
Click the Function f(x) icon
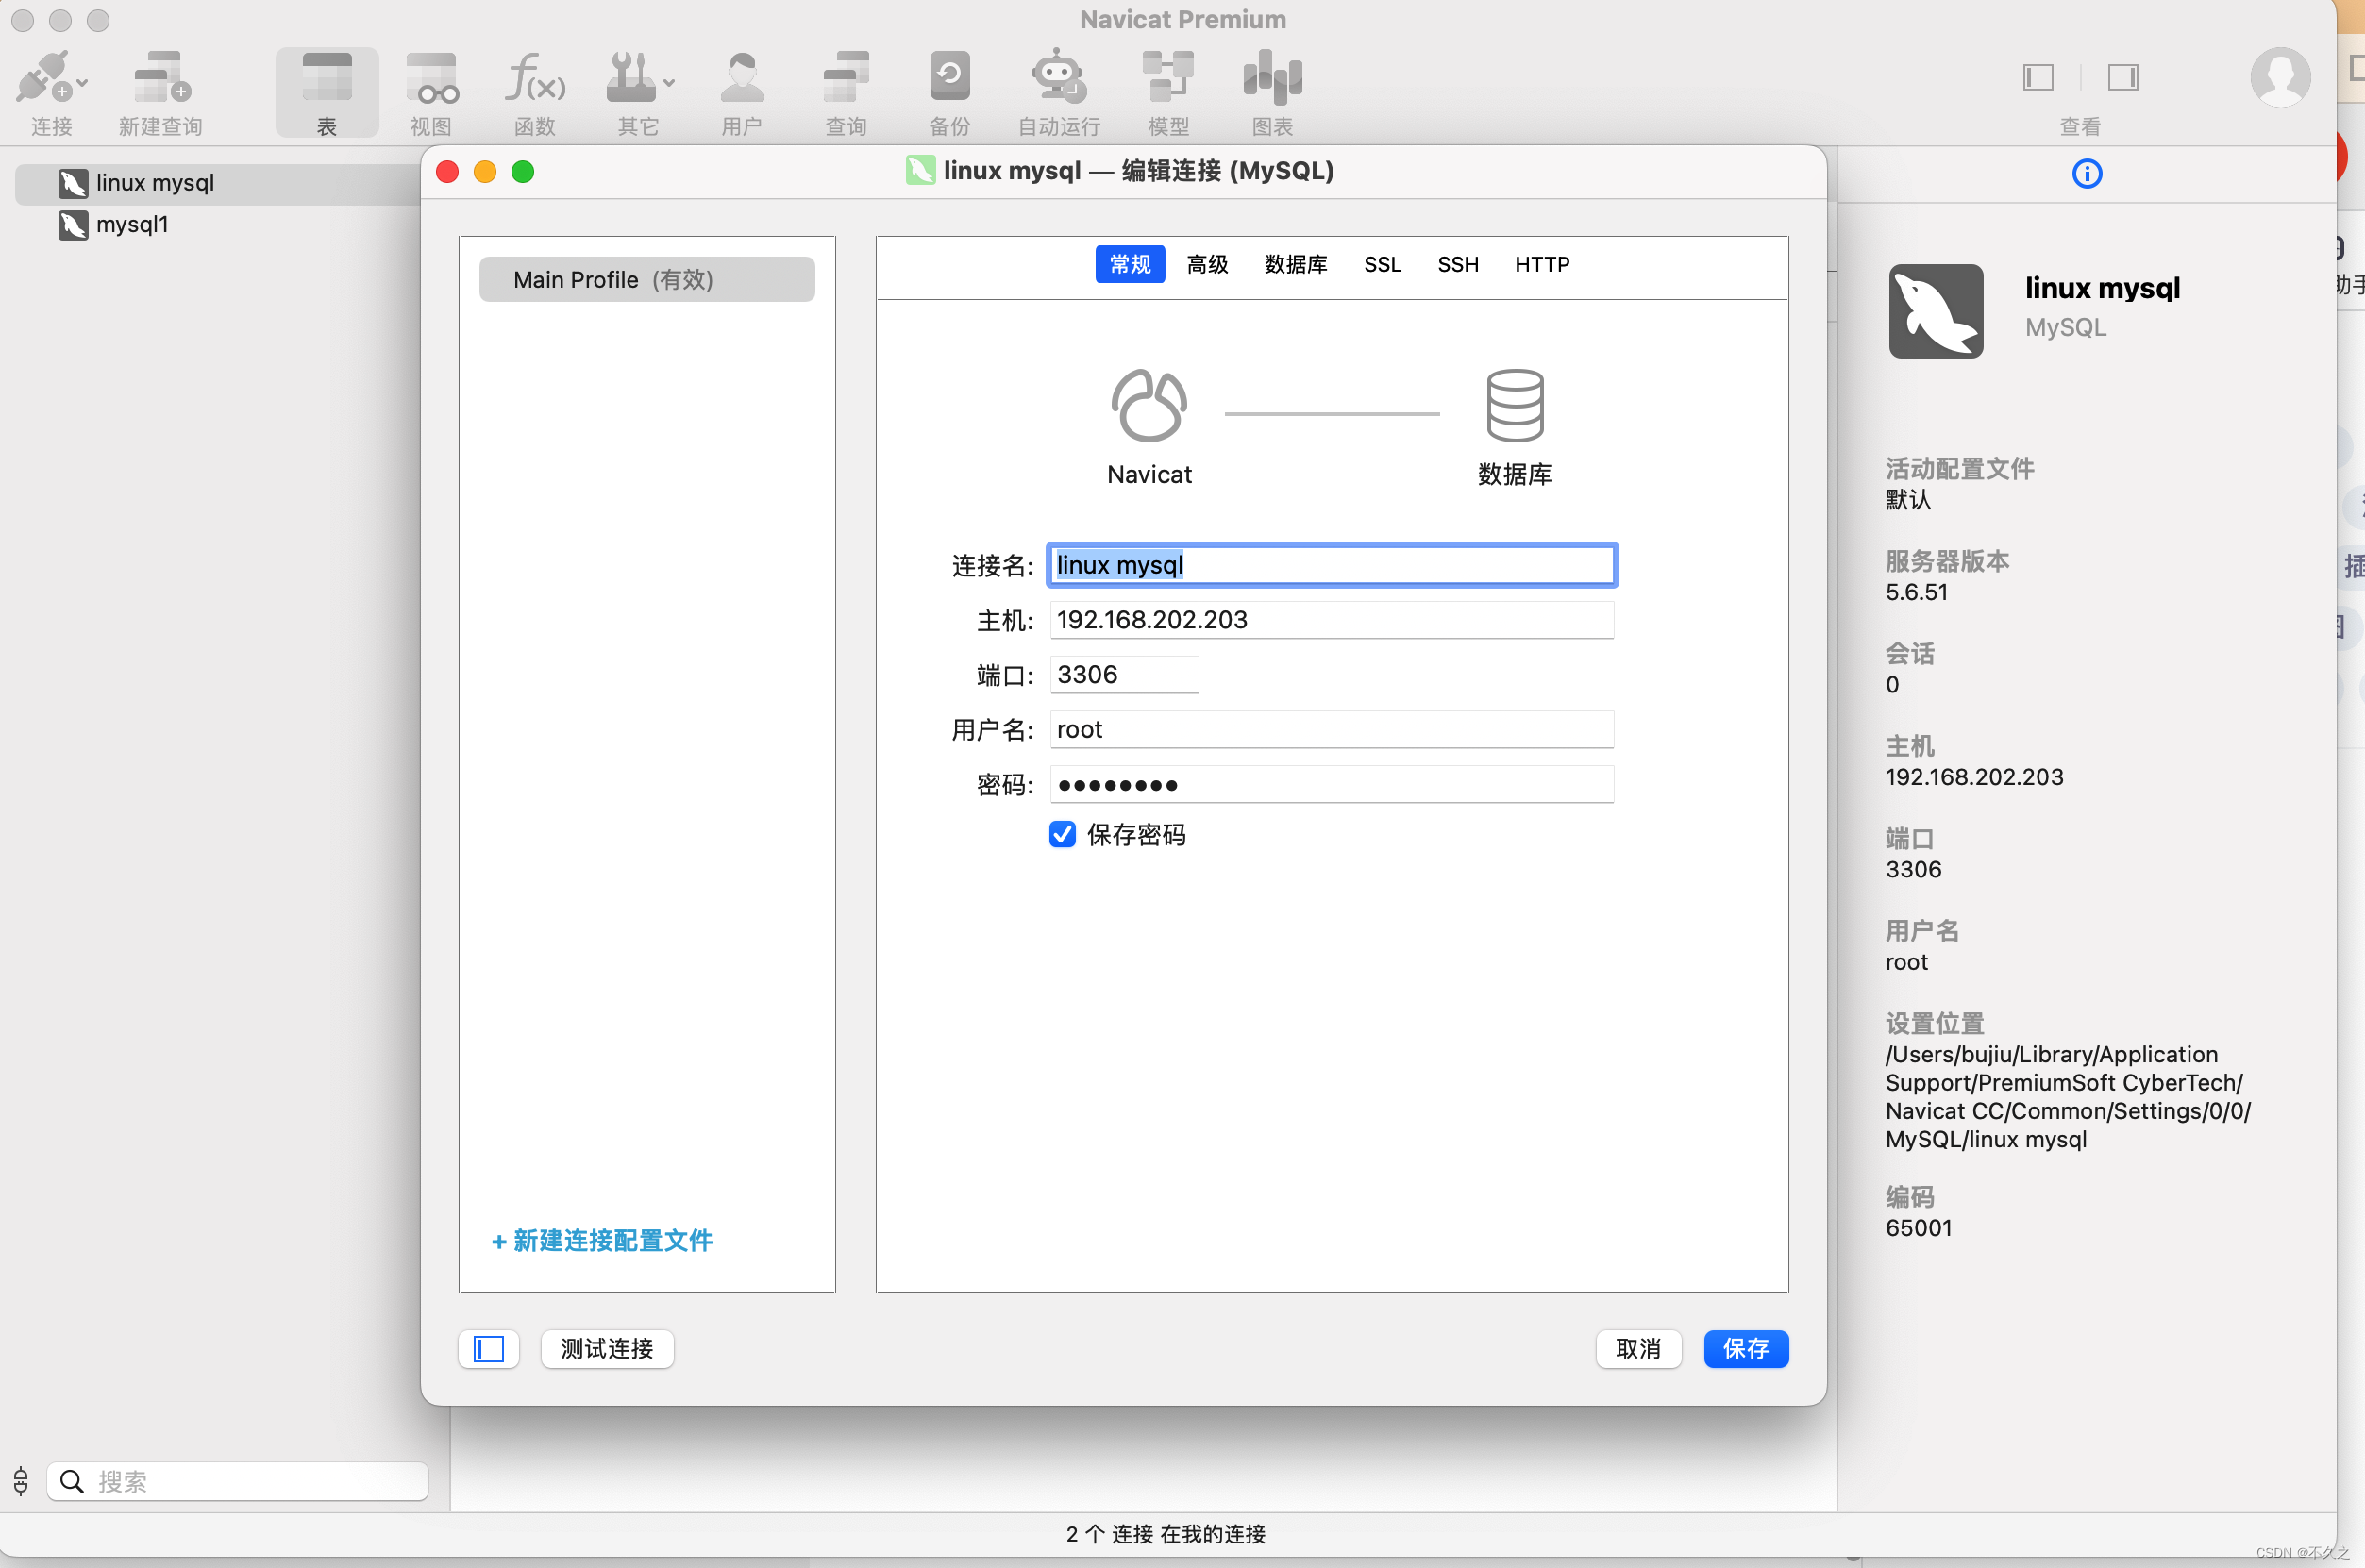click(x=535, y=77)
